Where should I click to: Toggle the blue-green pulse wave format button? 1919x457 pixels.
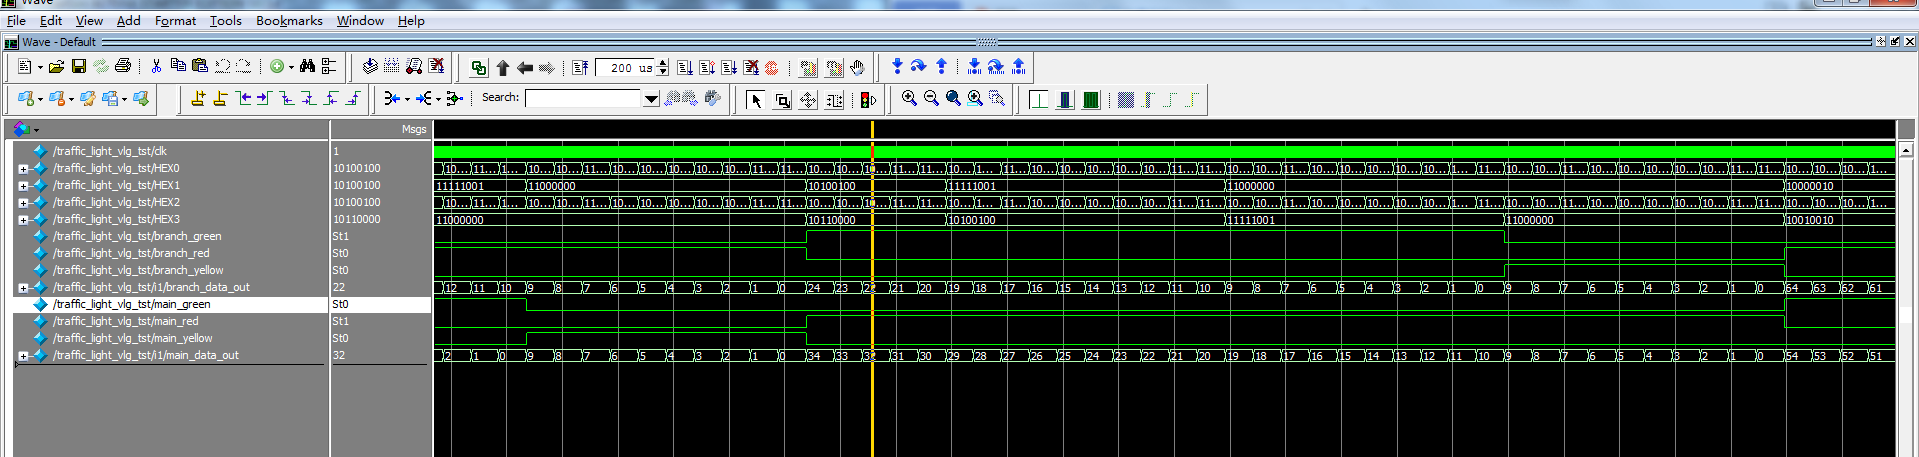1065,99
